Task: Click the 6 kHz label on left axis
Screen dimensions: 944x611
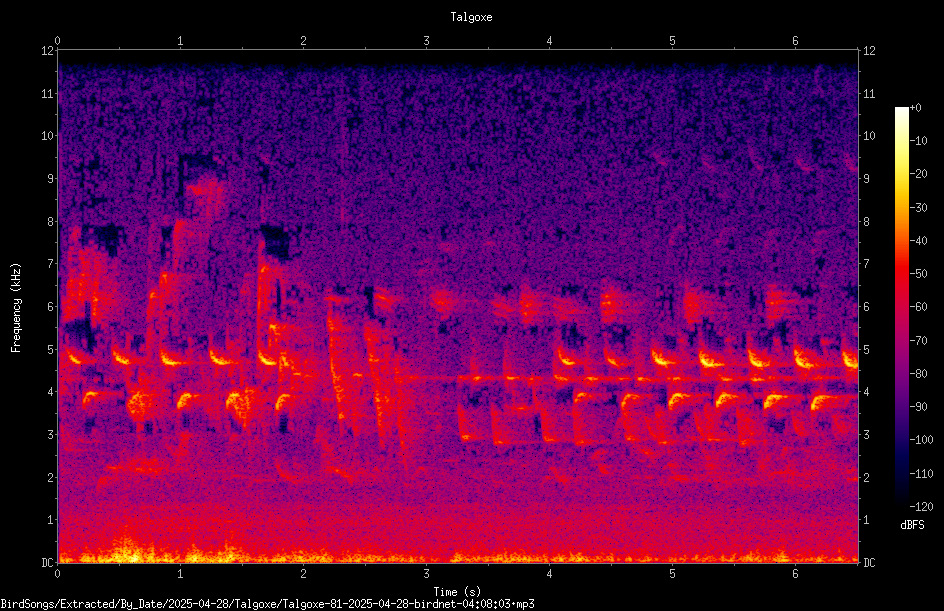Action: pos(51,306)
